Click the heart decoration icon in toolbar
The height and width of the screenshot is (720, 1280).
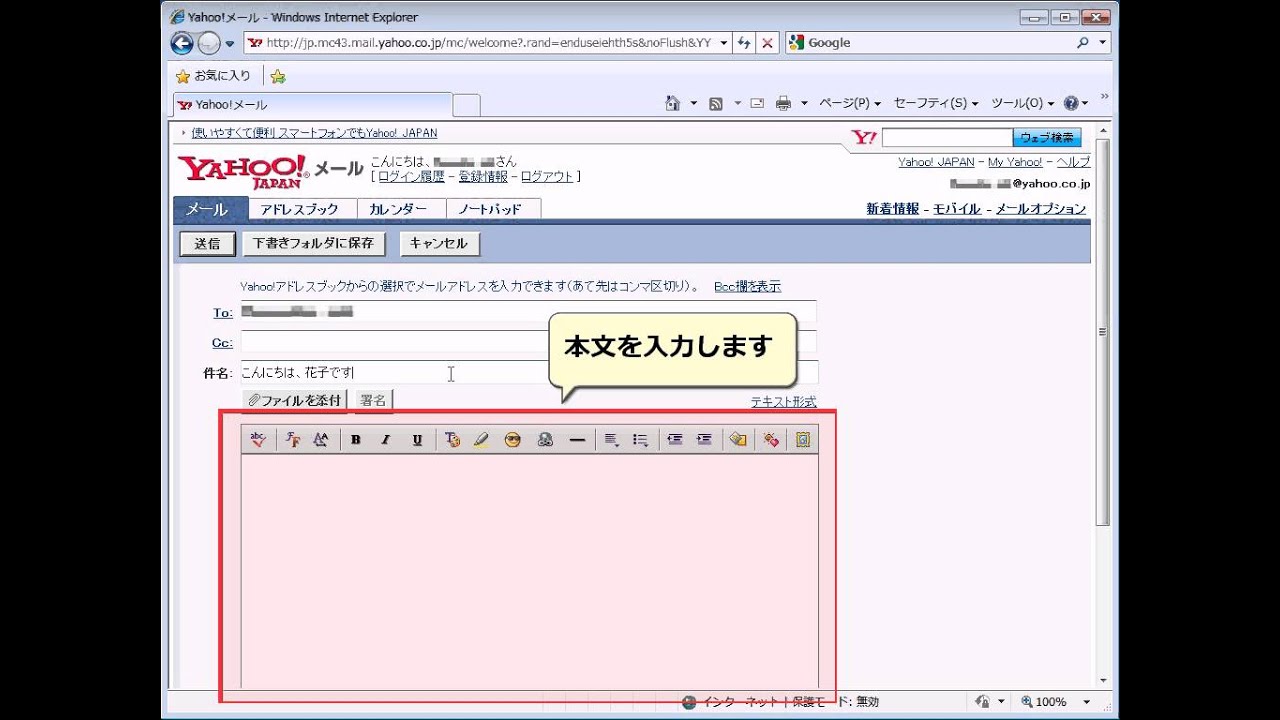click(x=771, y=439)
